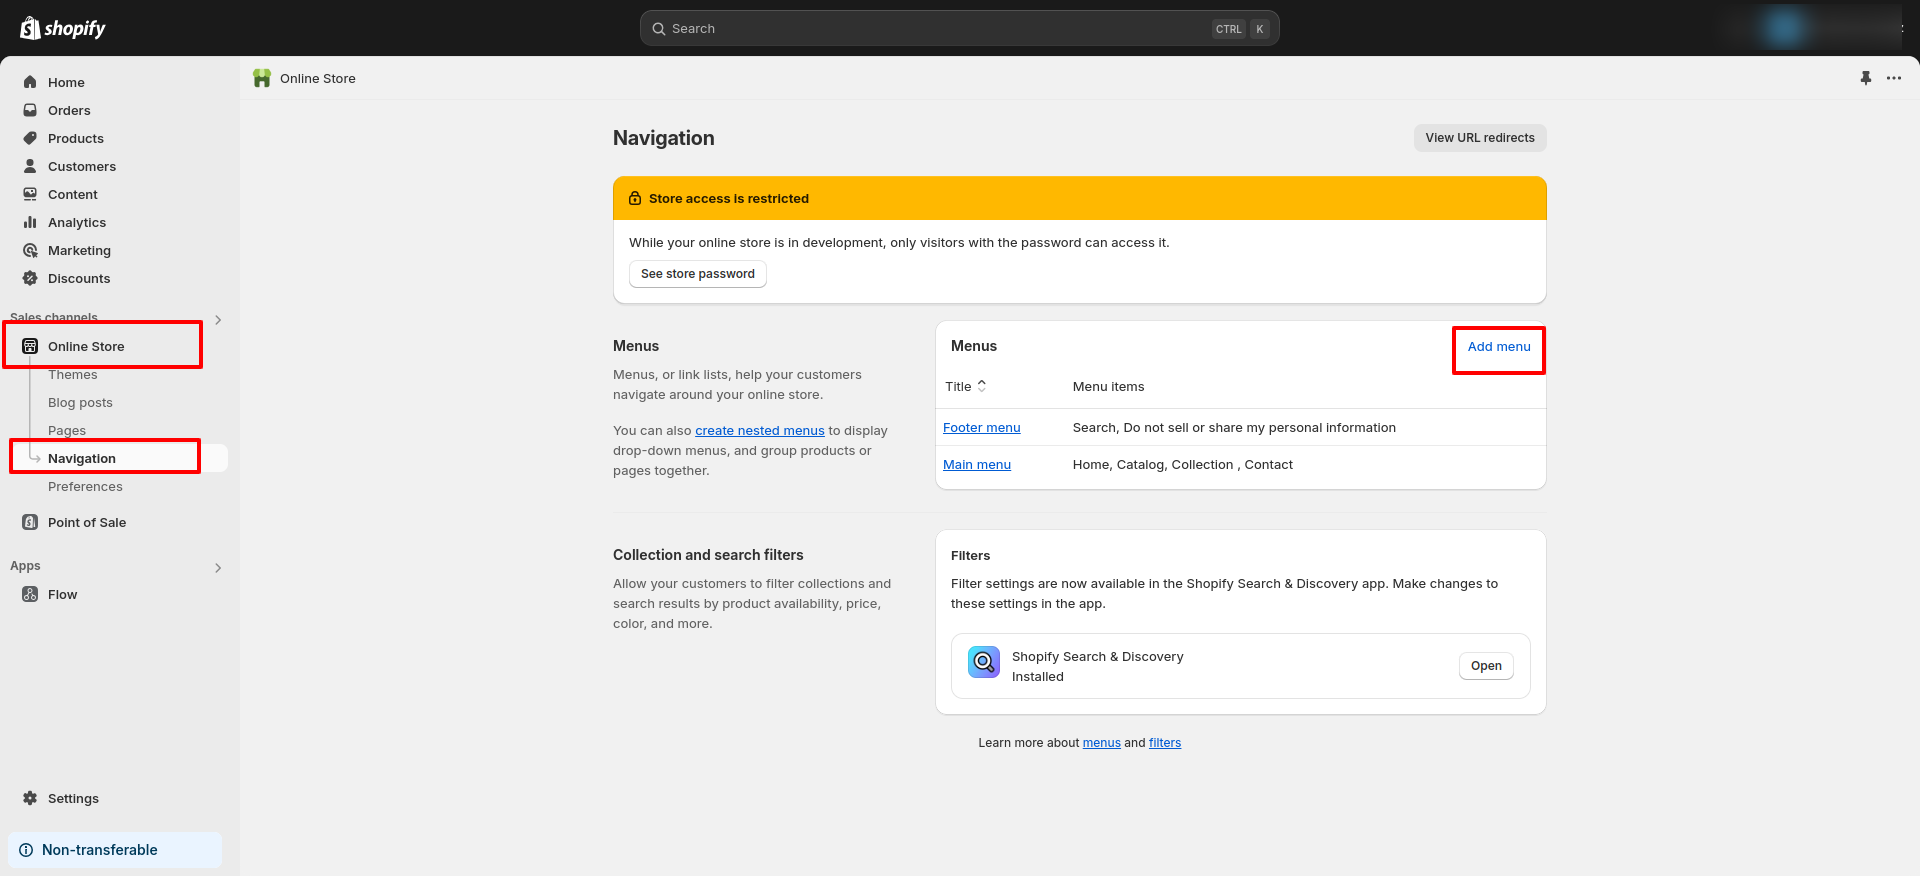Click the Analytics bar chart icon

pyautogui.click(x=30, y=222)
